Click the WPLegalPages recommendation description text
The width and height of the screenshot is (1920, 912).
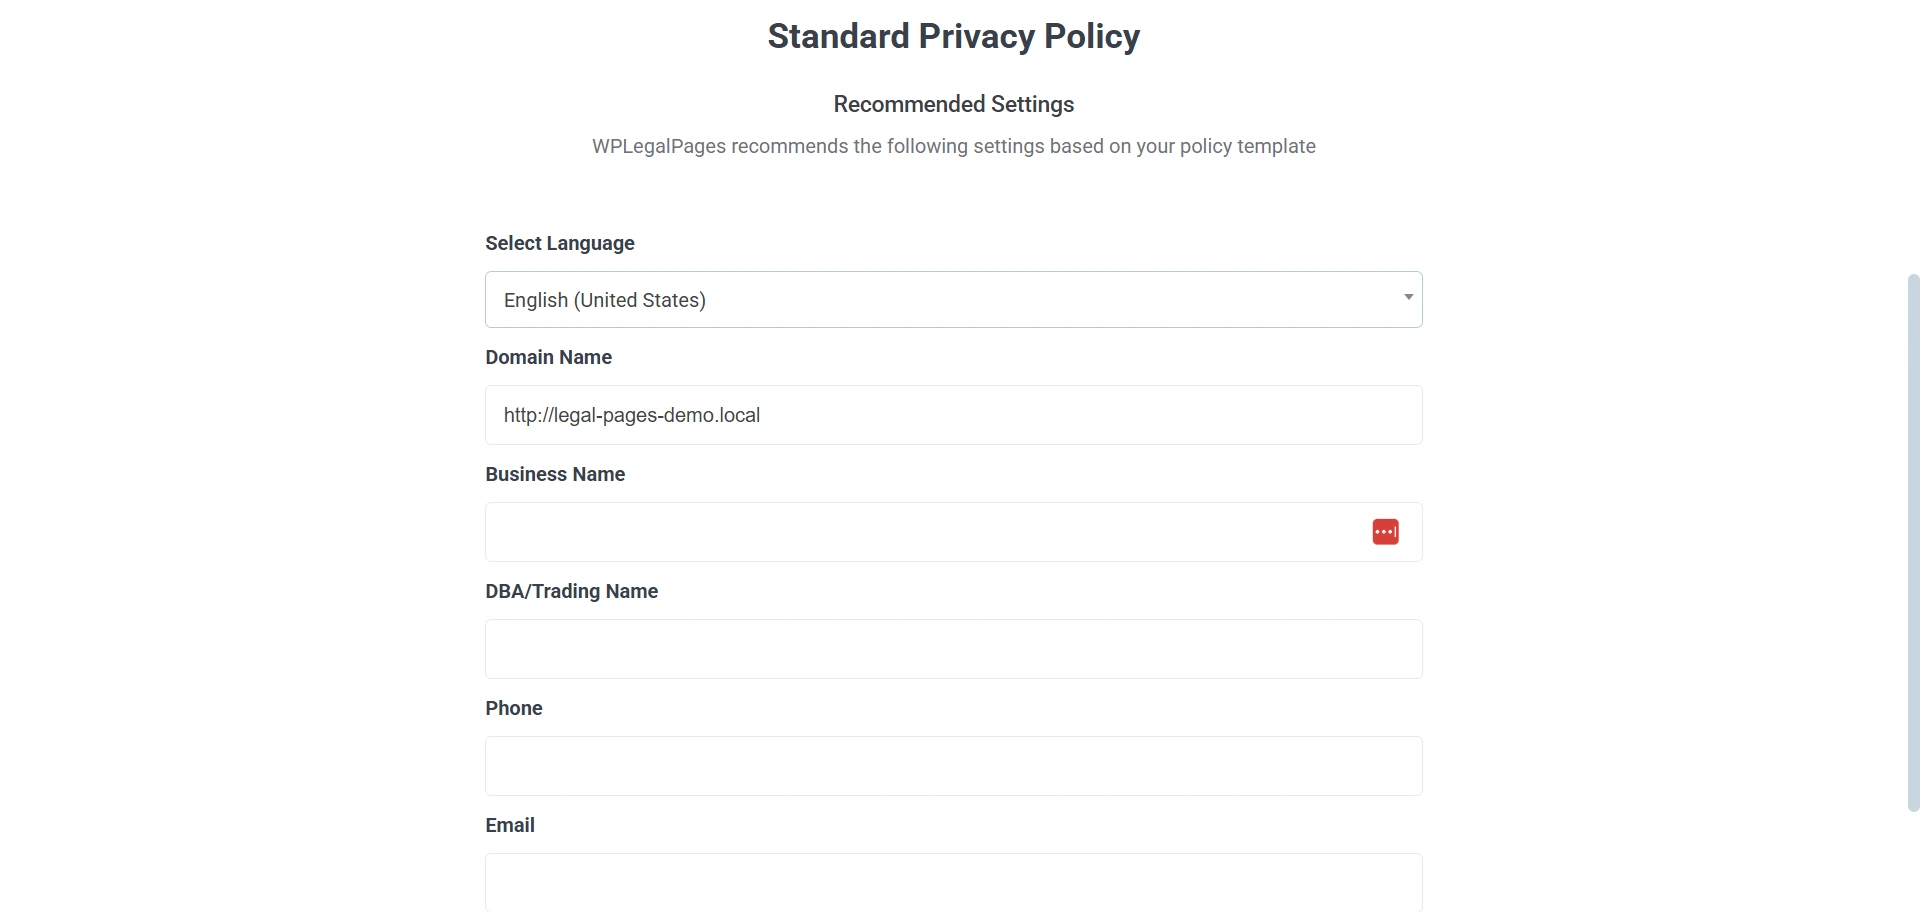tap(953, 146)
